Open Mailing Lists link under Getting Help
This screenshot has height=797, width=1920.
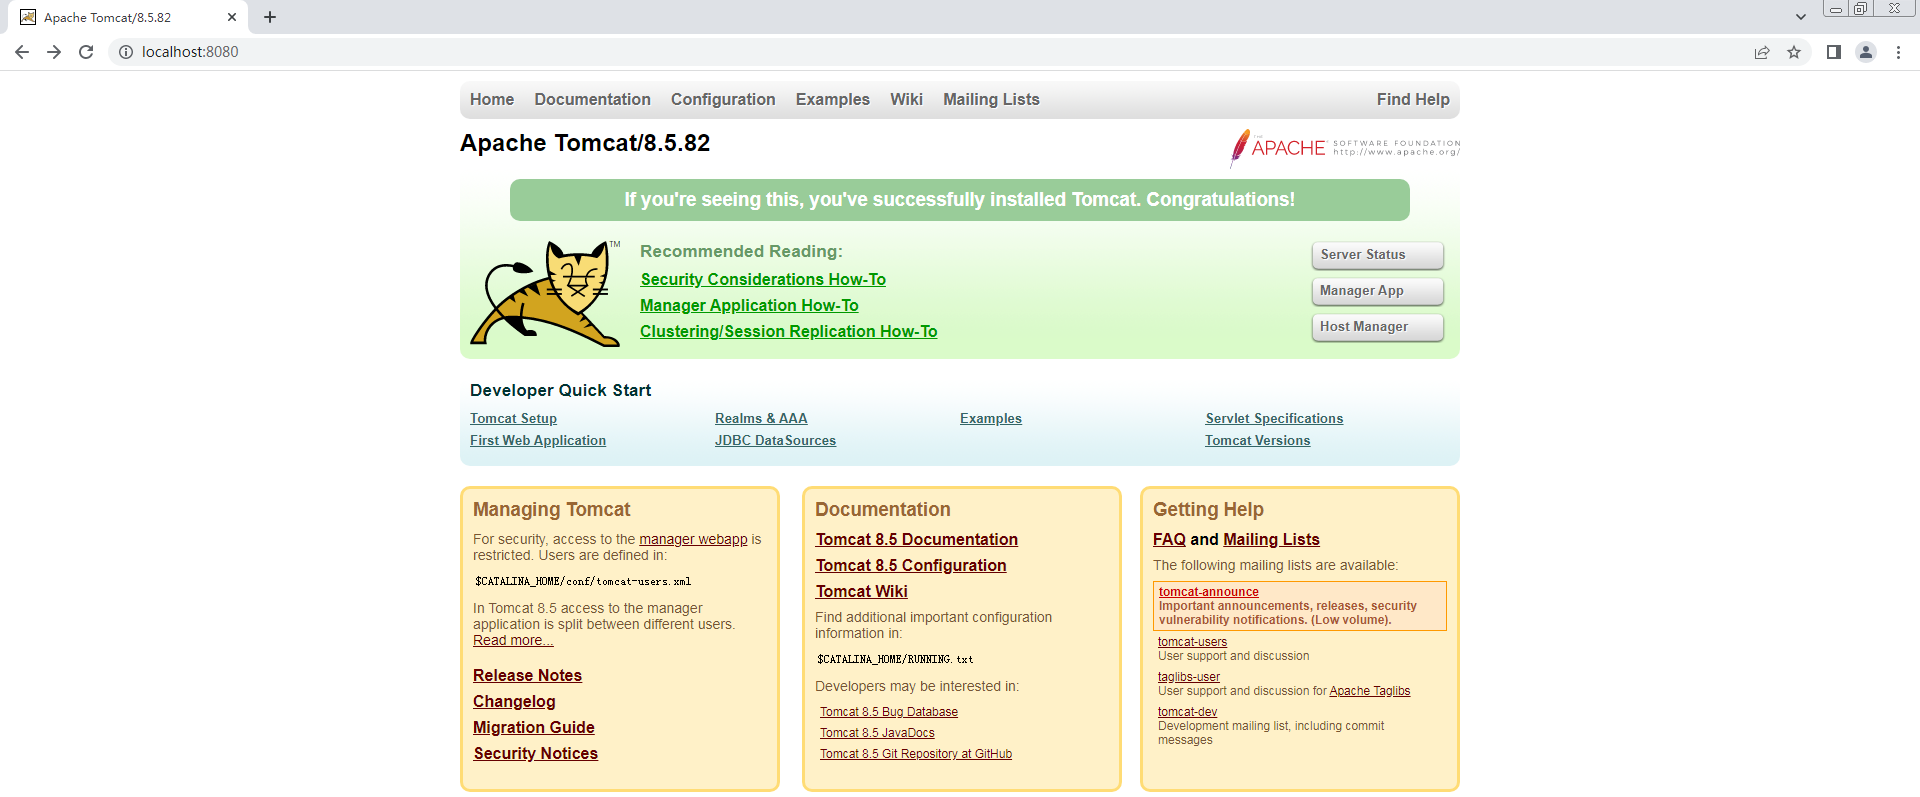1271,540
